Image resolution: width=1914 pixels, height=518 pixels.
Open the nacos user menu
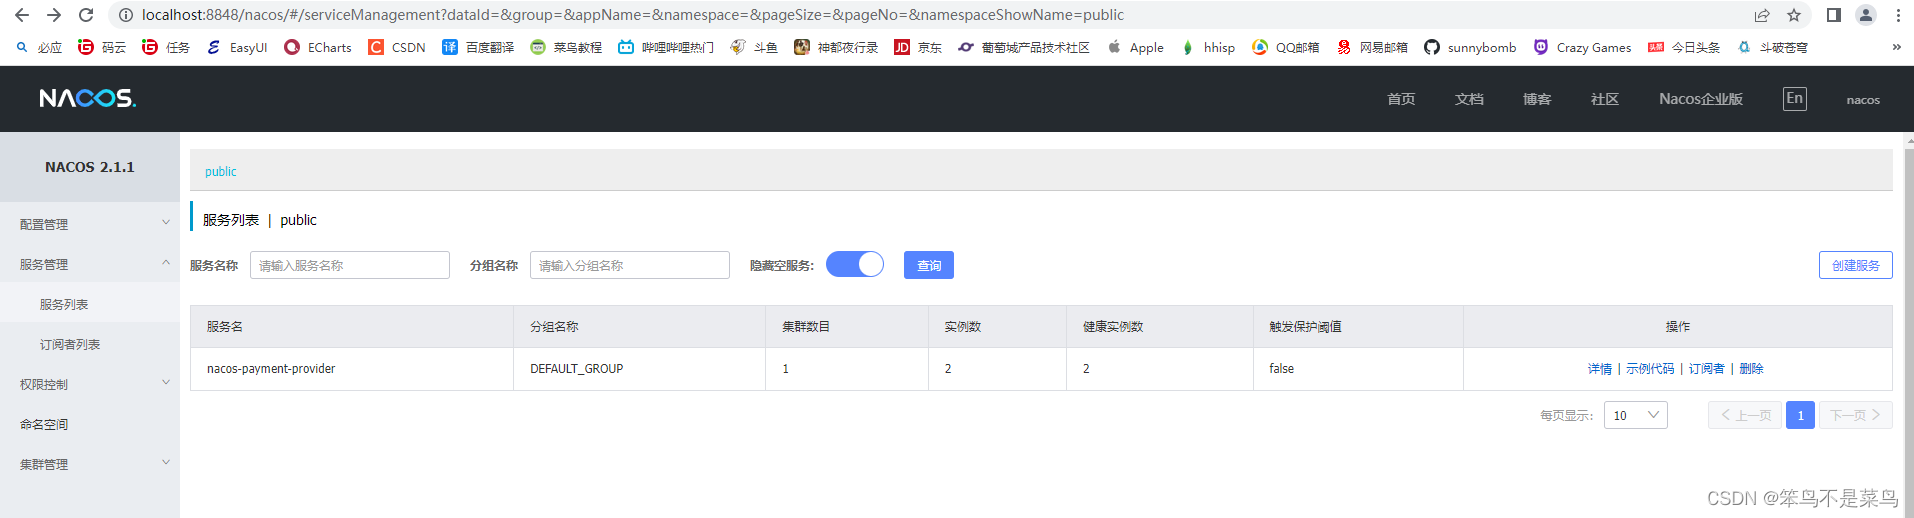click(x=1863, y=100)
